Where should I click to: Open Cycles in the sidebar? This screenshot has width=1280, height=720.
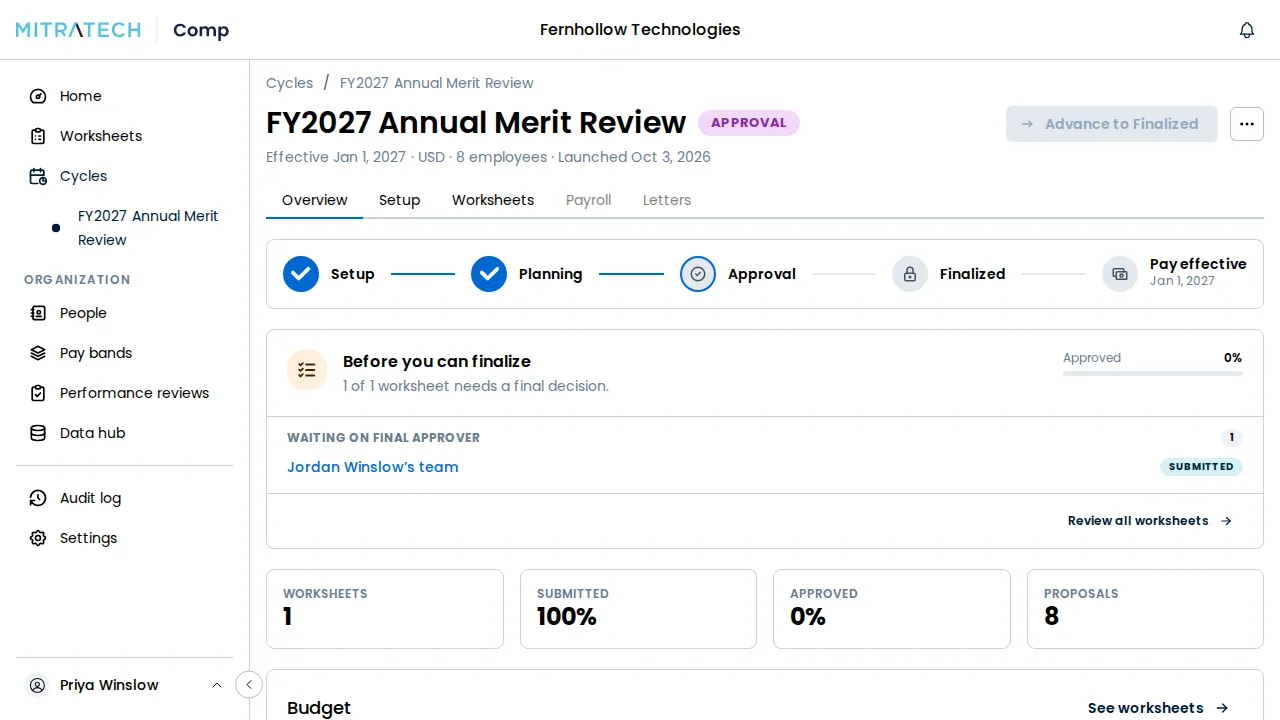coord(124,176)
